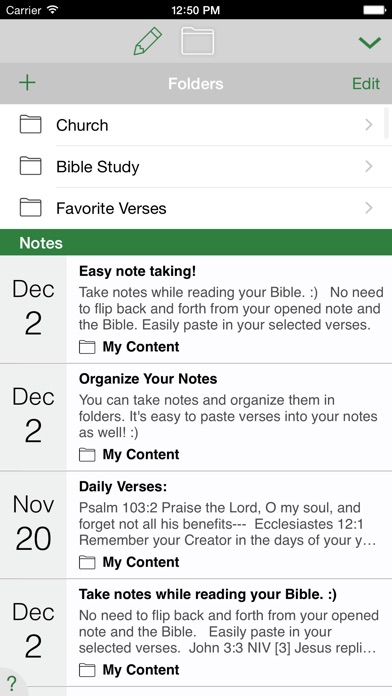Collapse panel with green checkmark chevron

370,42
